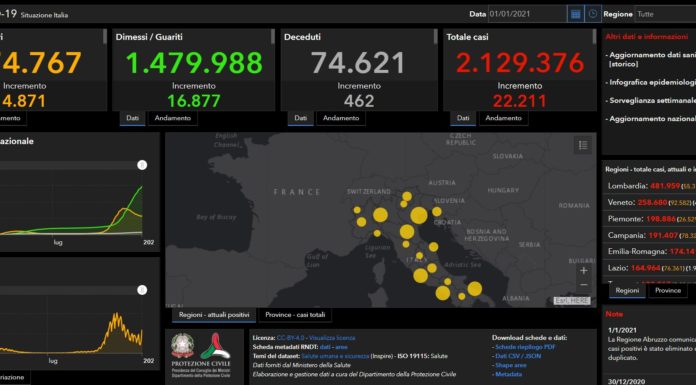Screen dimensions: 696x385
Task: Click the 22.211 cases increment
Action: 520,101
